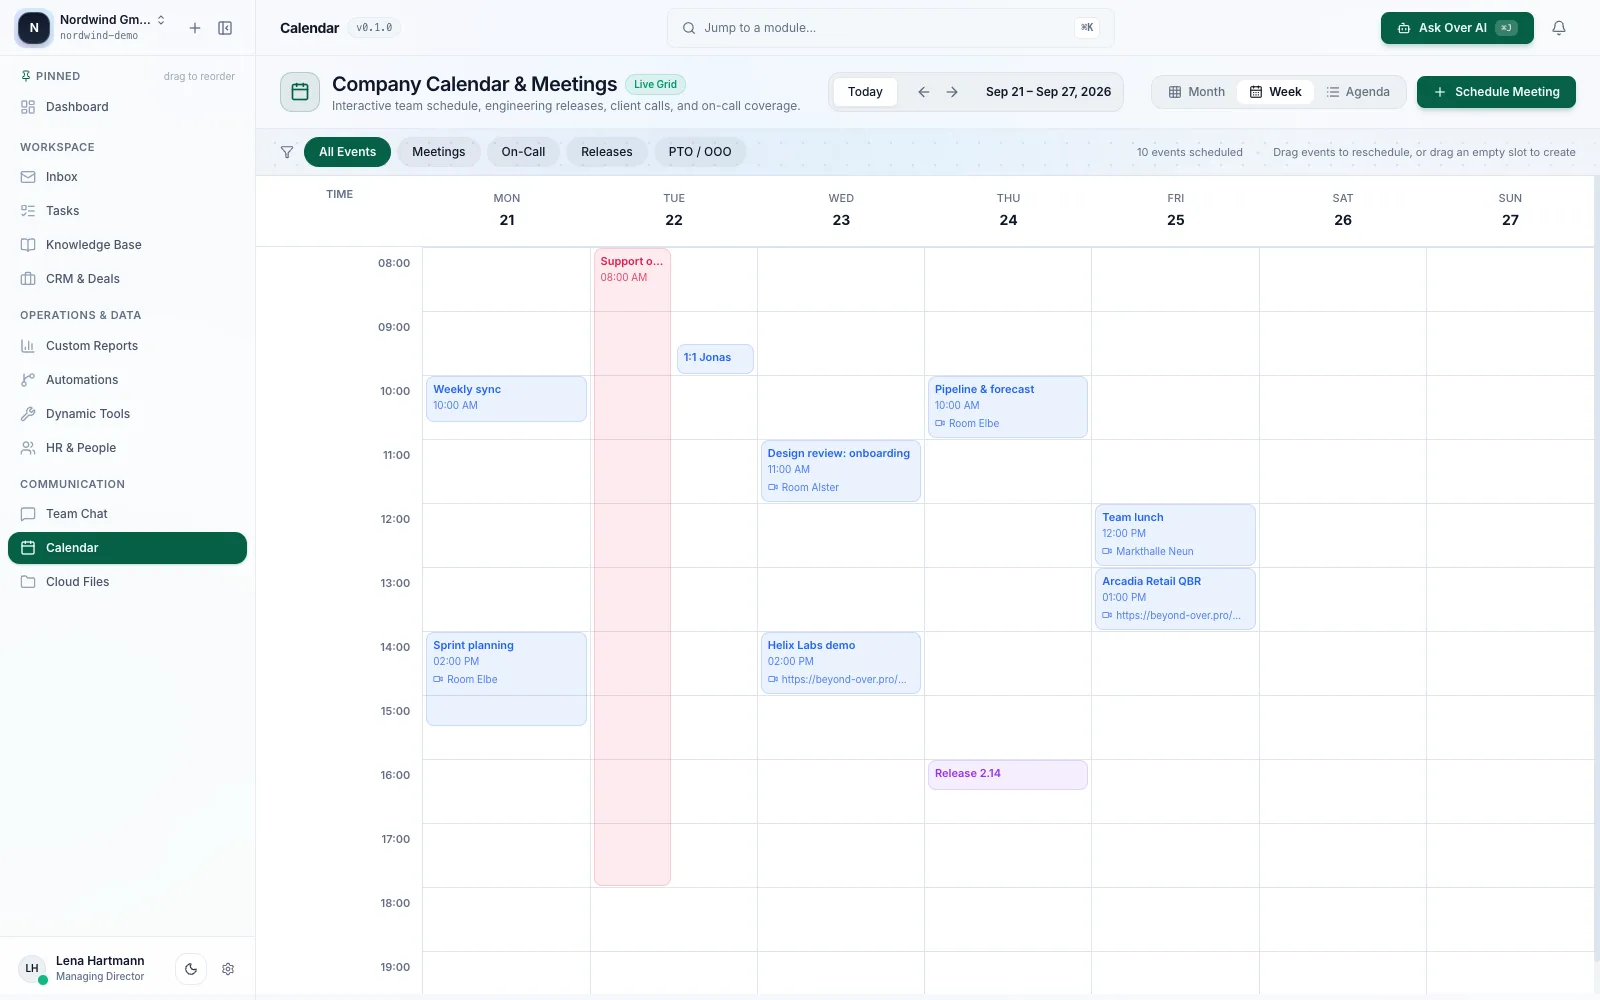The height and width of the screenshot is (1000, 1600).
Task: Filter by On-Call events
Action: pos(523,152)
